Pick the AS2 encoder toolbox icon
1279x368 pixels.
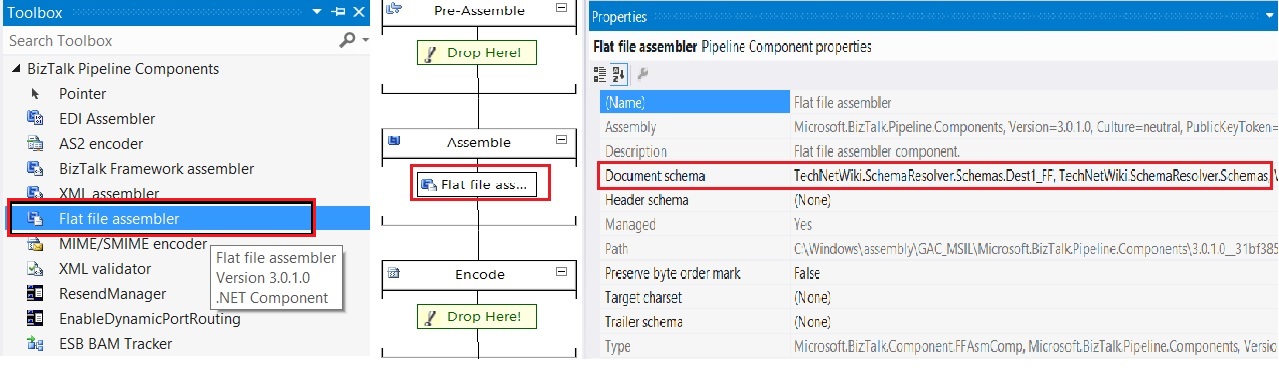point(35,144)
